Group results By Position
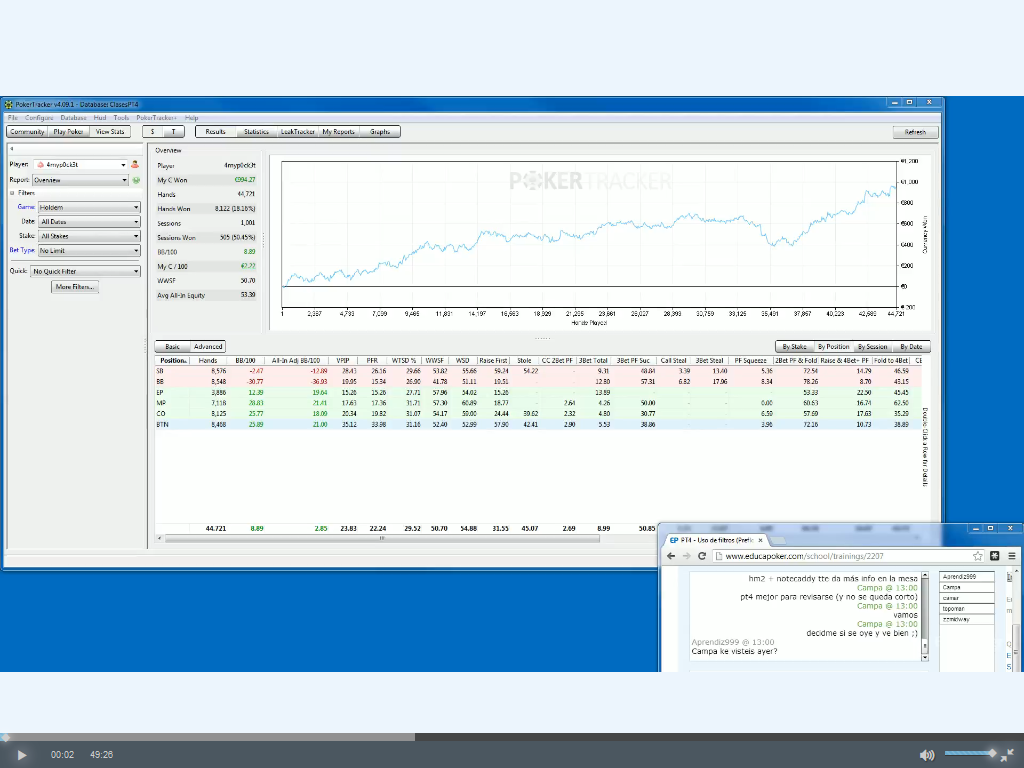The image size is (1024, 768). [x=834, y=347]
